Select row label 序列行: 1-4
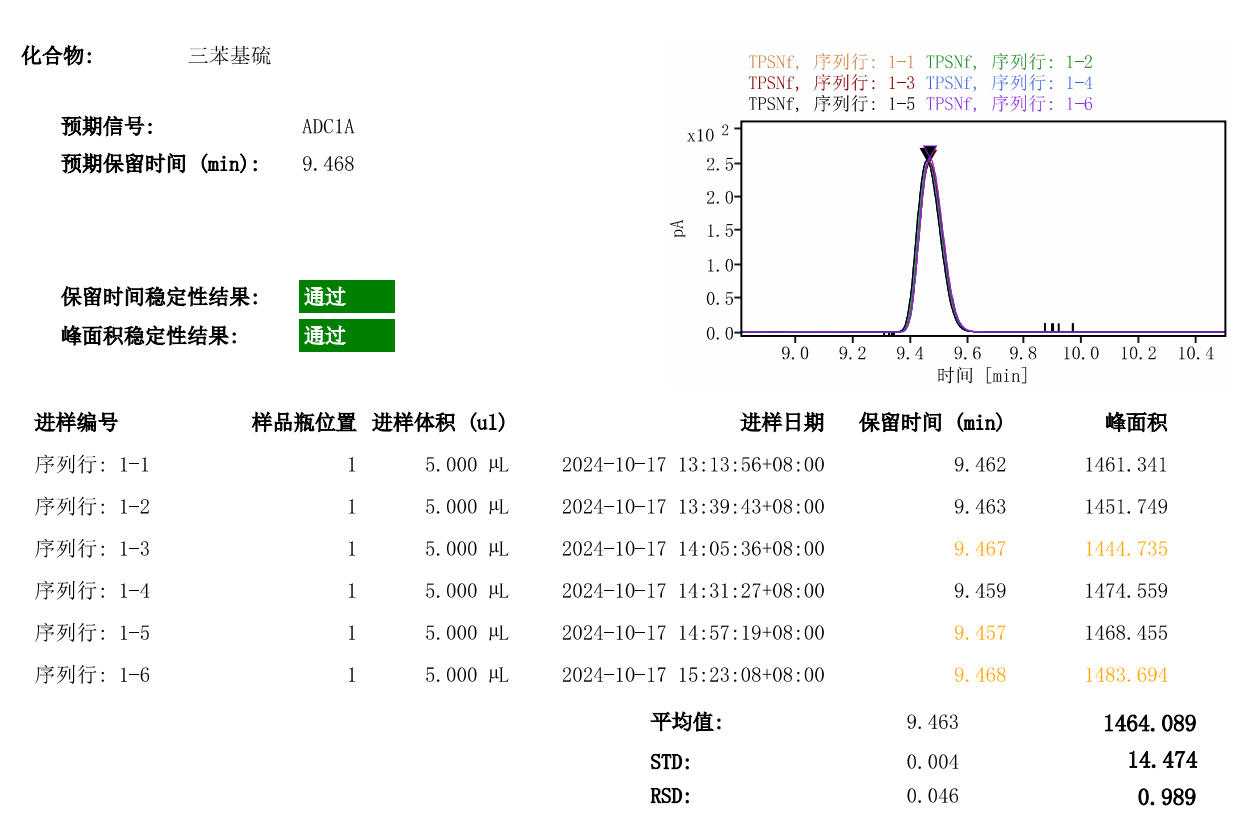 click(x=92, y=591)
